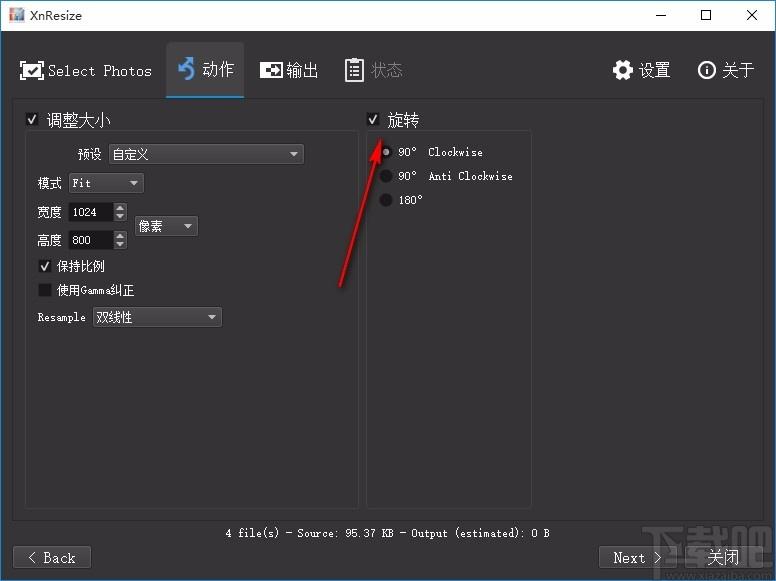Select 180° rotation
776x581 pixels.
coord(386,200)
